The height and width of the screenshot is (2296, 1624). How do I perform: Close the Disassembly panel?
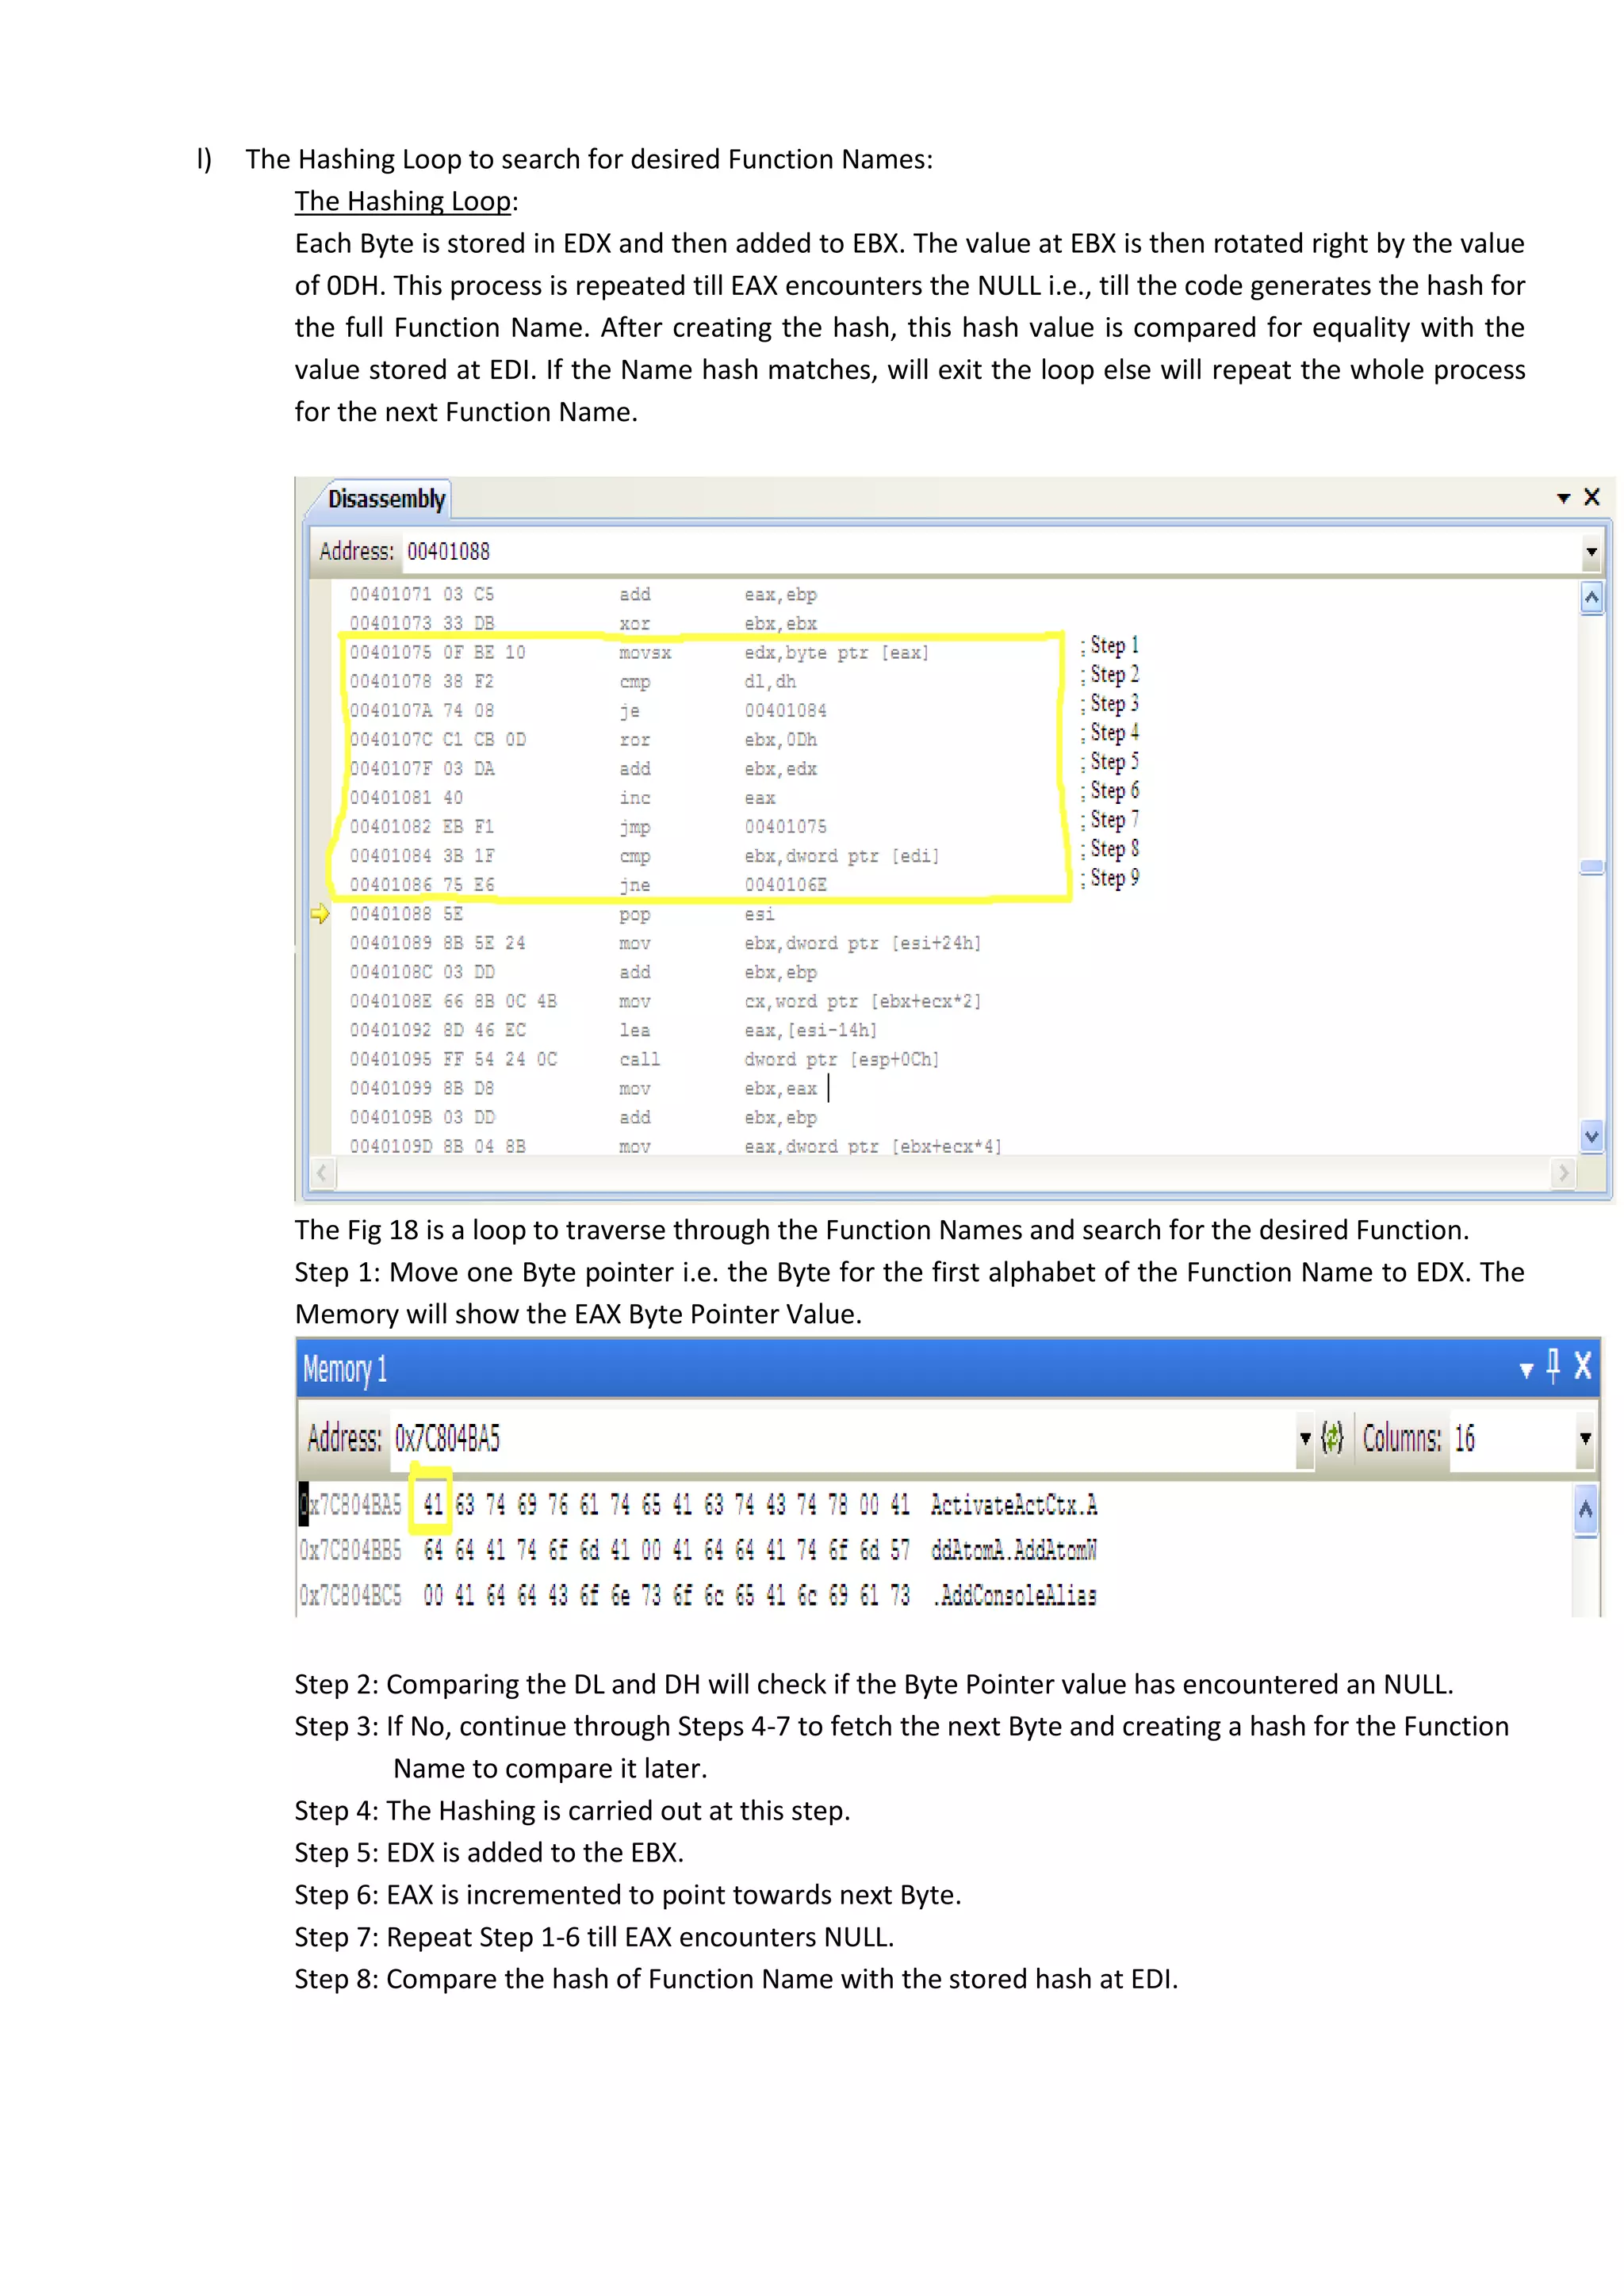(1592, 497)
